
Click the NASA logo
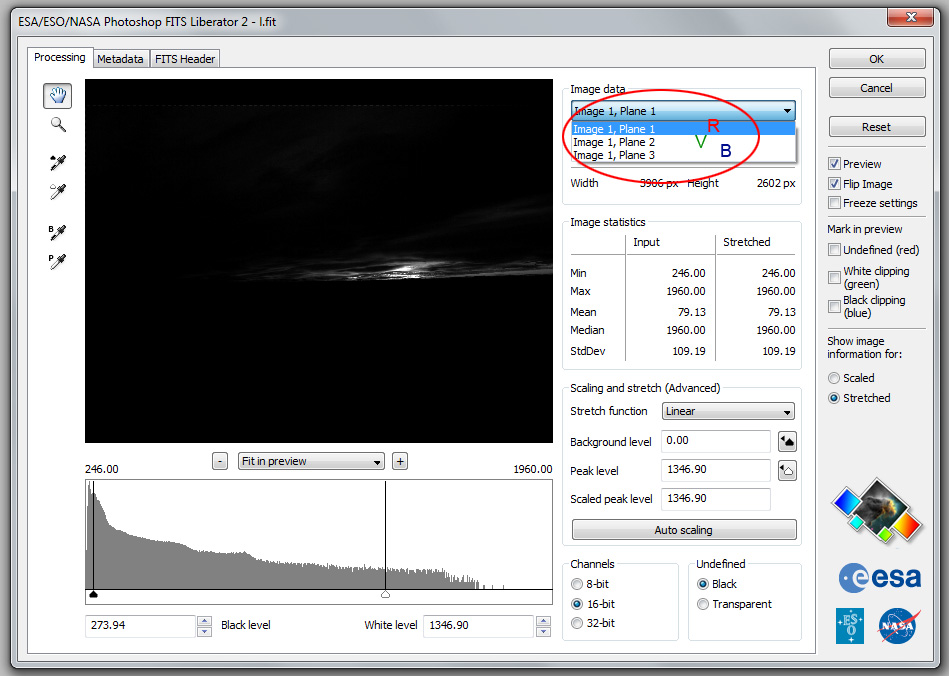click(x=899, y=626)
